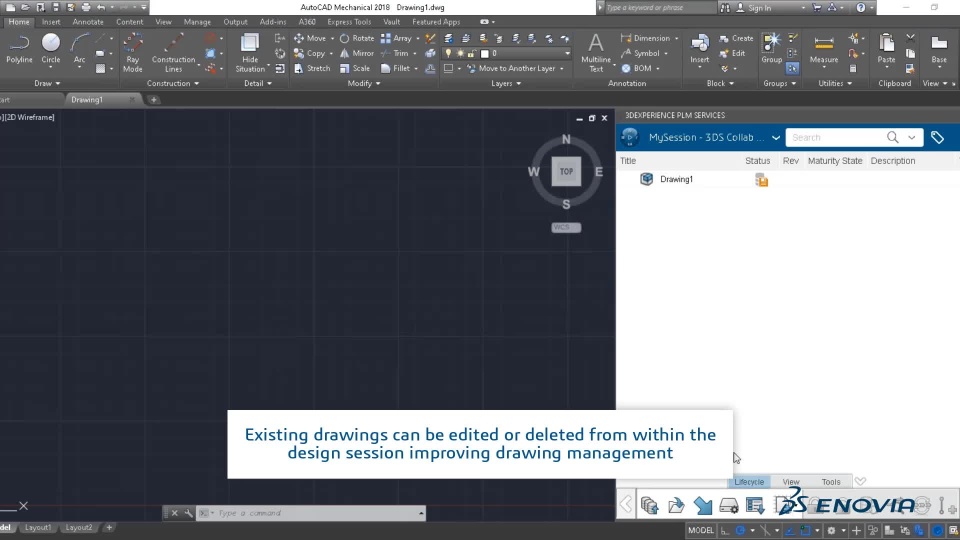Open the layer name dropdown showing 0
Image resolution: width=960 pixels, height=540 pixels.
[567, 53]
